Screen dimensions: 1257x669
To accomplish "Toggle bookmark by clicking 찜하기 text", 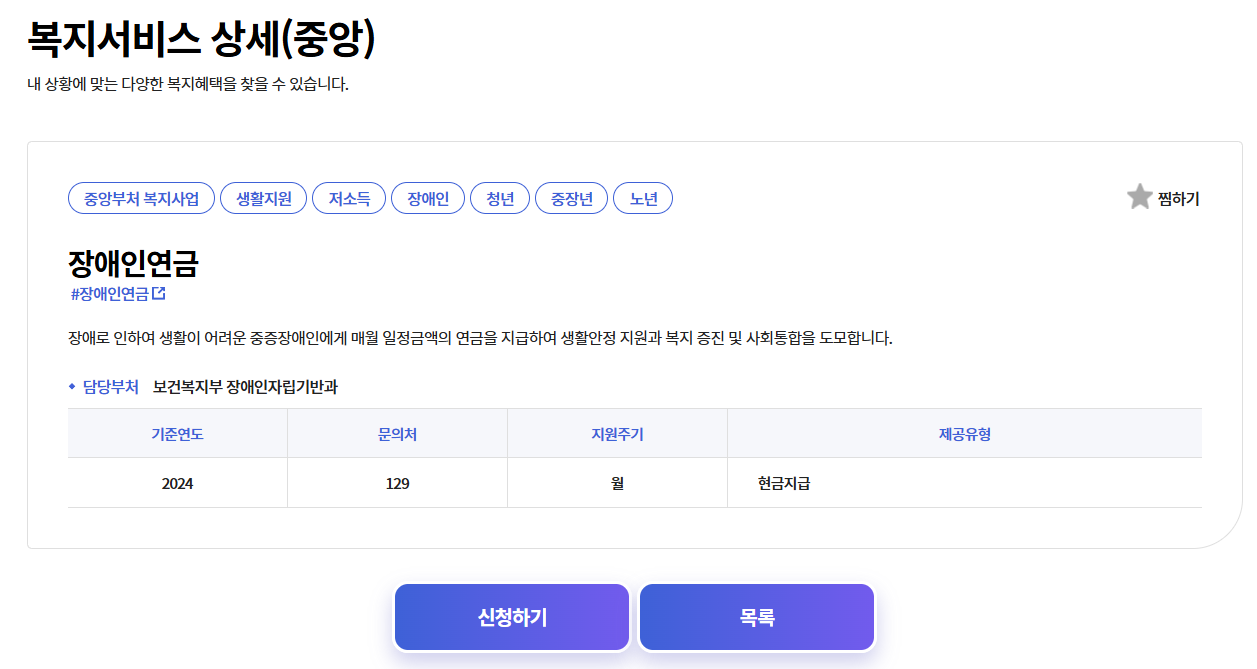I will 1180,198.
